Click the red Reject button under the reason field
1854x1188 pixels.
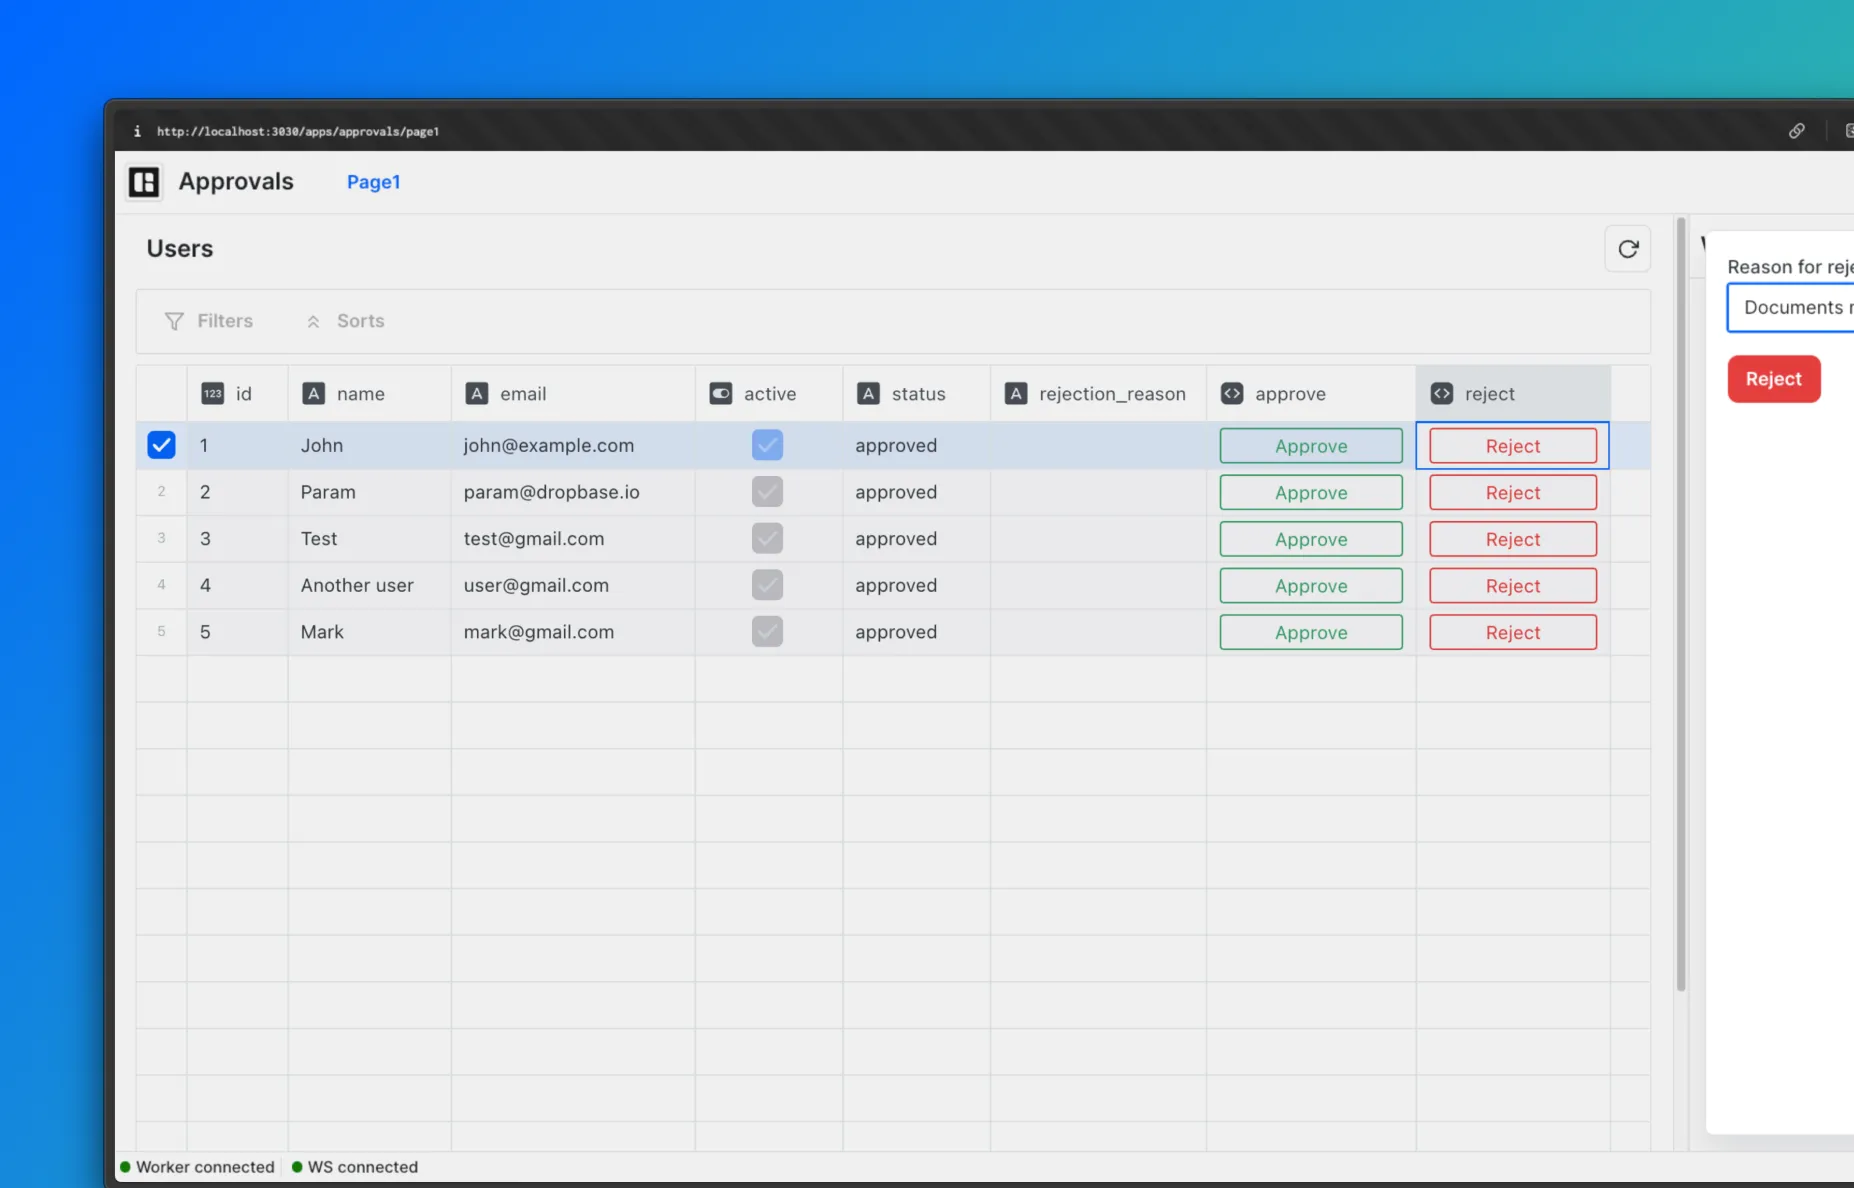coord(1772,379)
